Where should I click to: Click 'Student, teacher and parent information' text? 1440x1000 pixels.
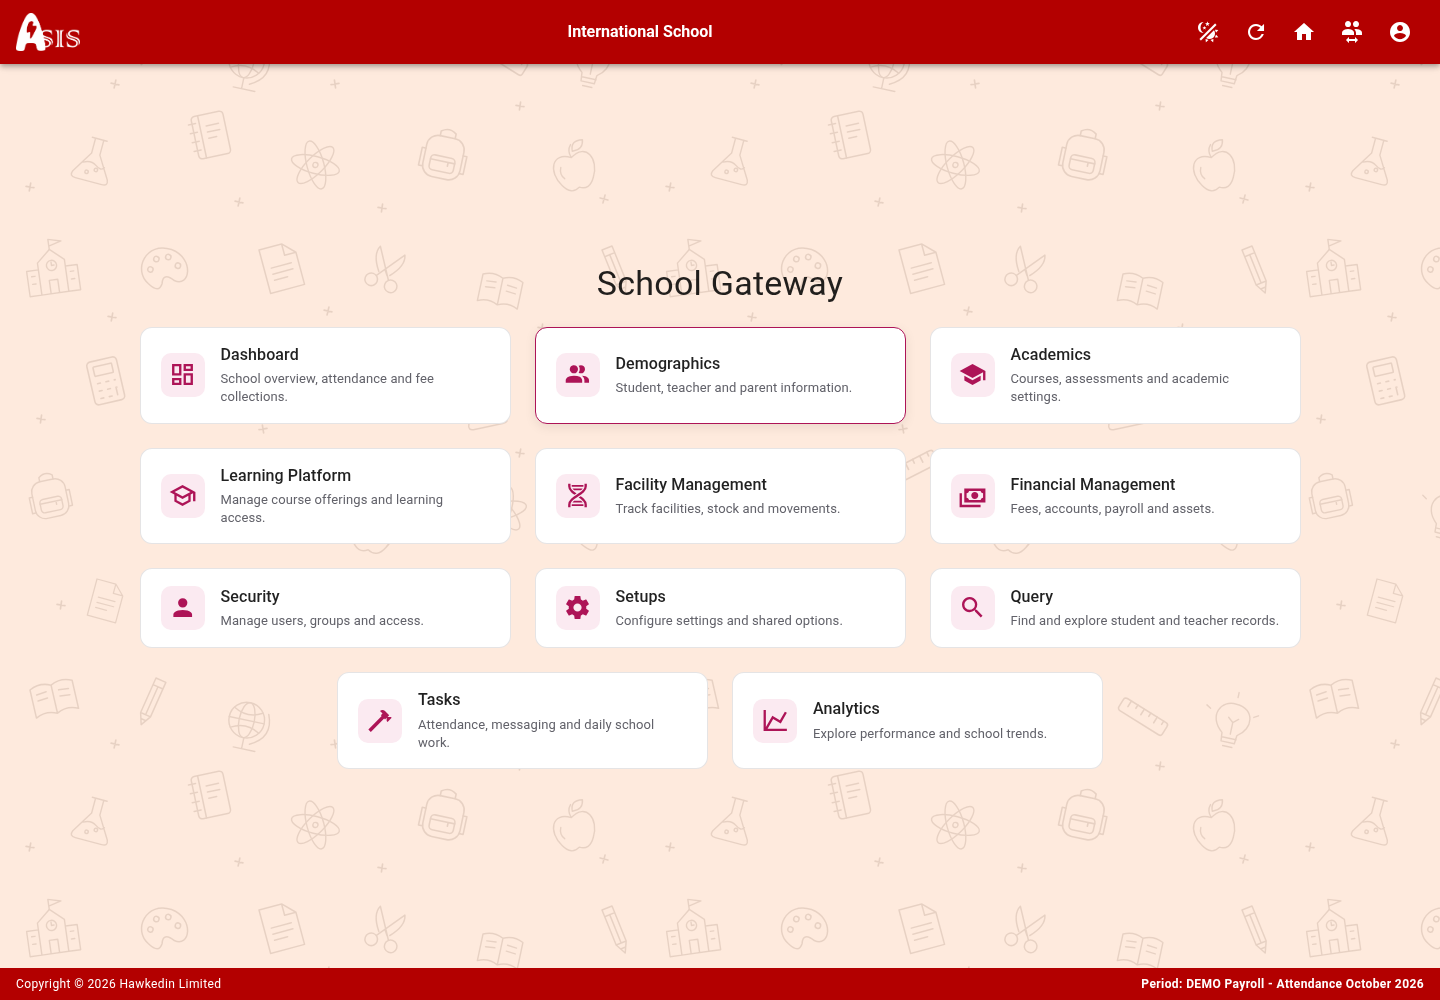pyautogui.click(x=733, y=388)
